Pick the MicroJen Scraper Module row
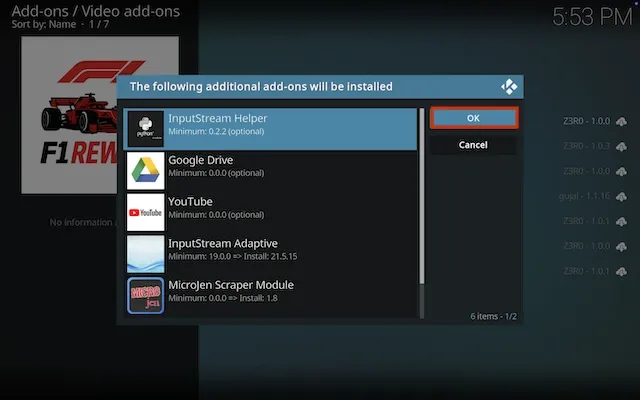This screenshot has width=640, height=400. [x=270, y=296]
